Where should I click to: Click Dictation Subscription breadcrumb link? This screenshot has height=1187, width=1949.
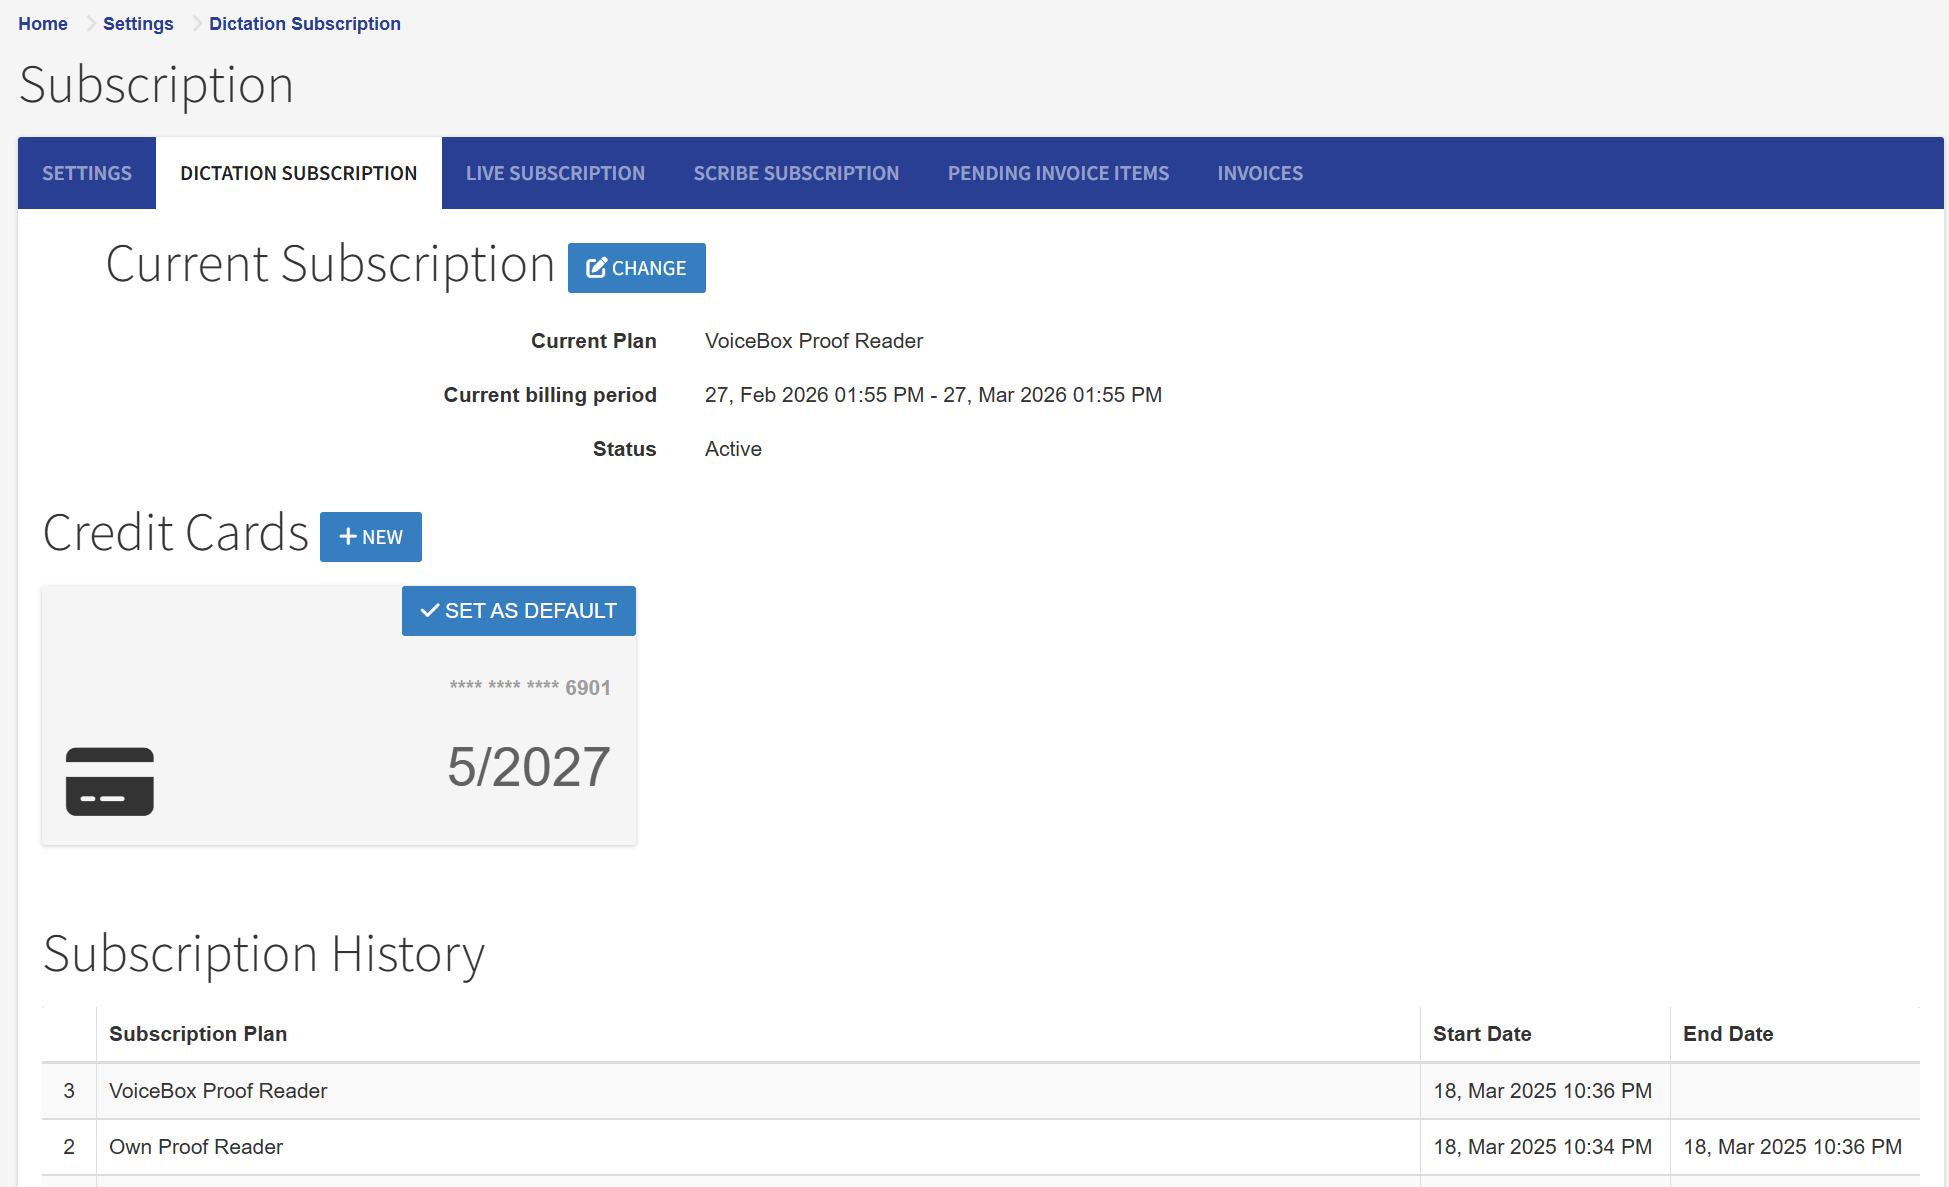tap(304, 24)
